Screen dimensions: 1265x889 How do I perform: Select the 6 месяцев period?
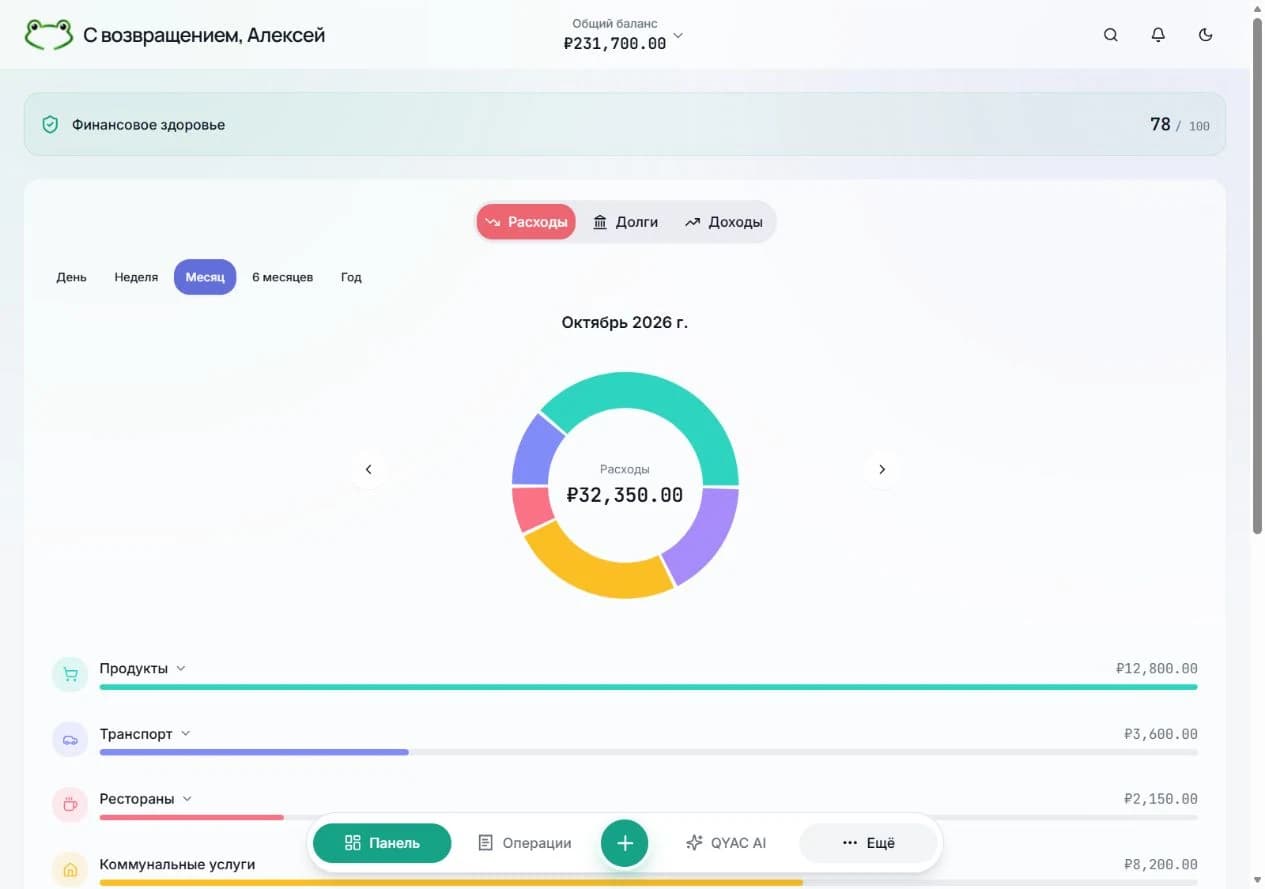point(282,277)
